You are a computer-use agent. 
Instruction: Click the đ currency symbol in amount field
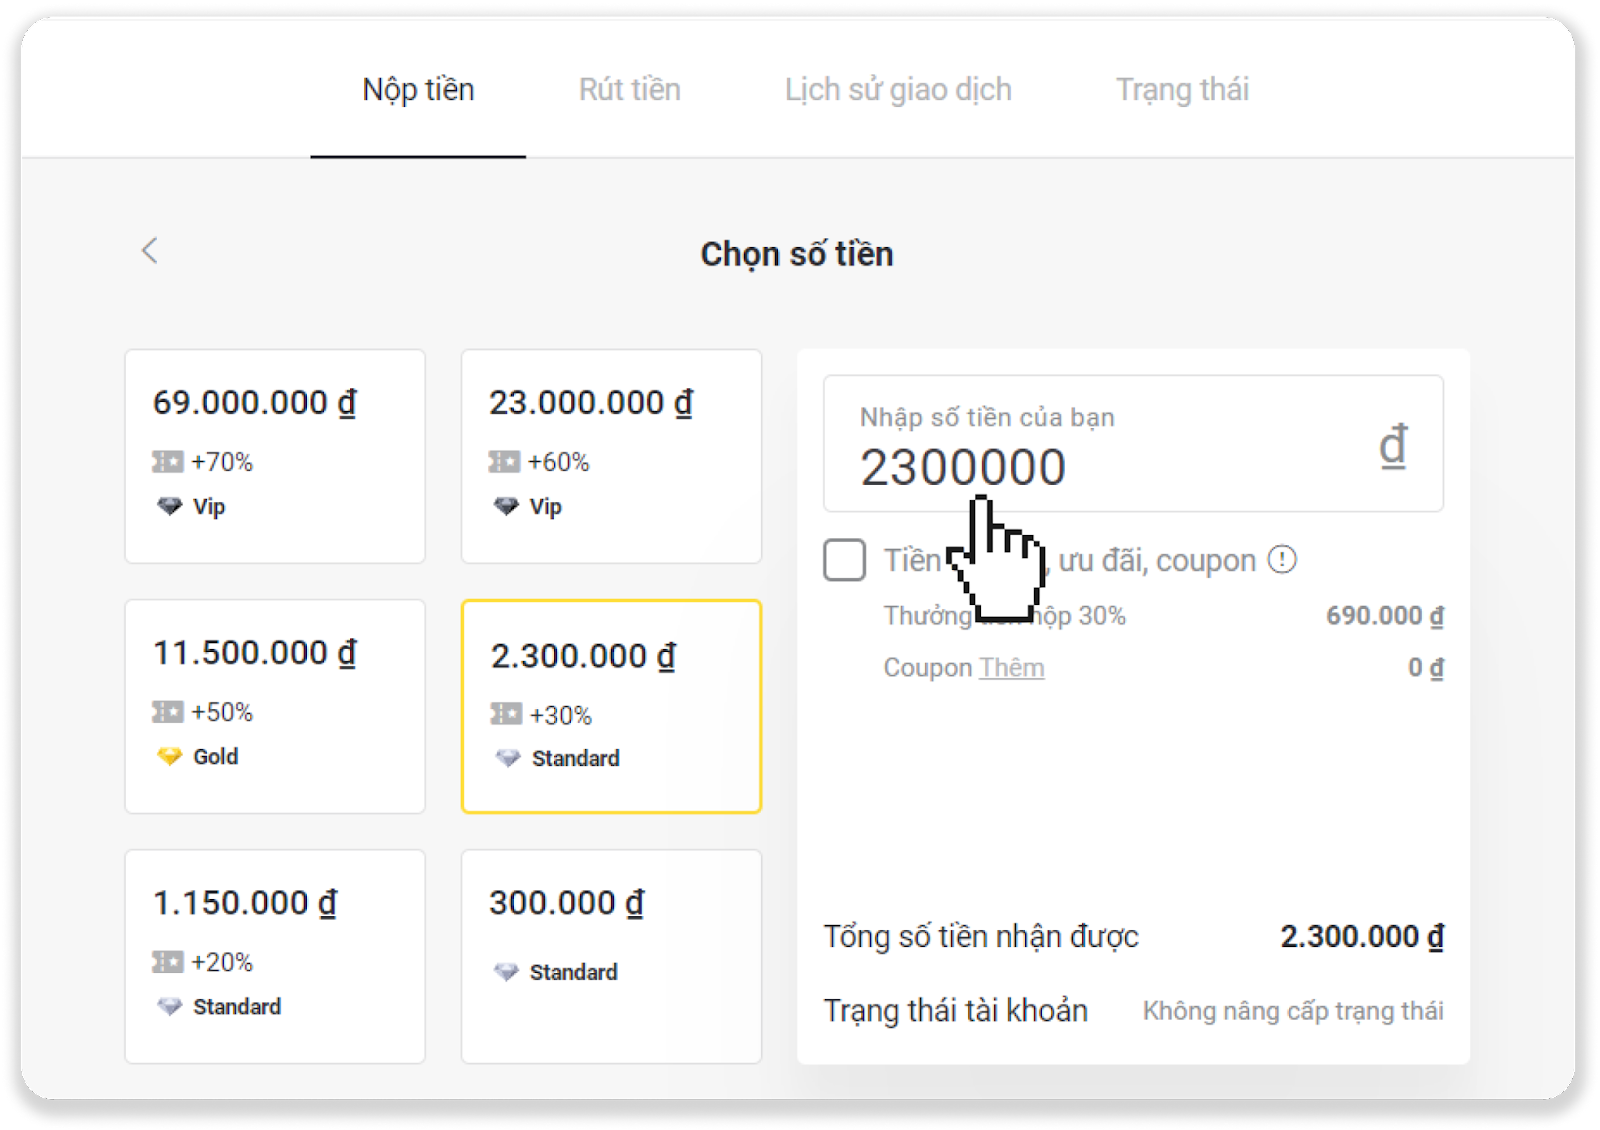point(1393,445)
